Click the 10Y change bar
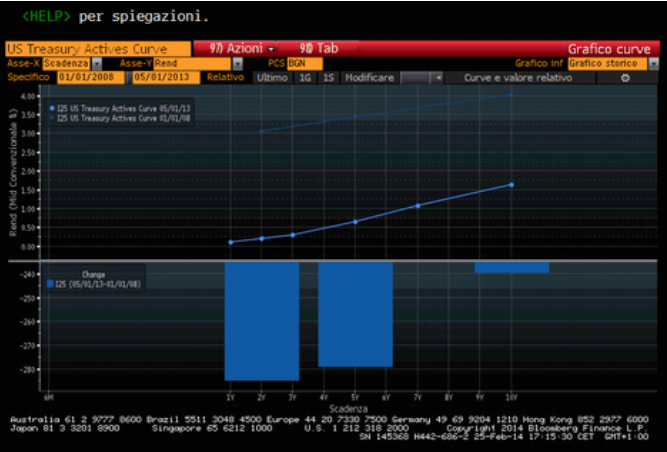The height and width of the screenshot is (452, 667). [x=511, y=267]
